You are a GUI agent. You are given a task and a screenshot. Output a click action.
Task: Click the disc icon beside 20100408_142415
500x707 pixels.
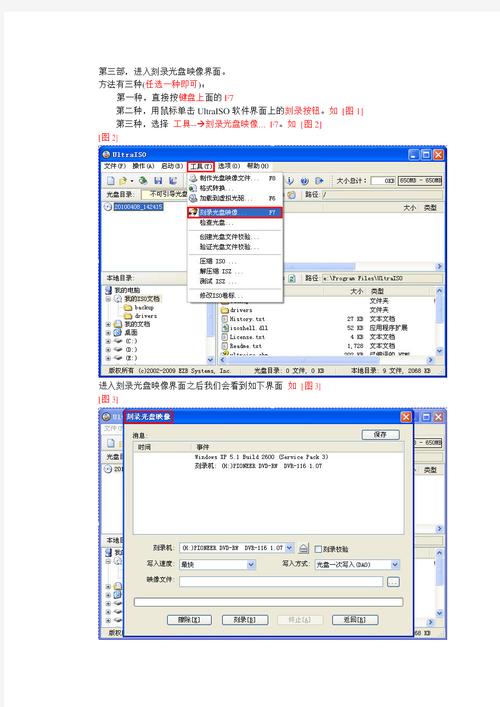click(x=108, y=207)
